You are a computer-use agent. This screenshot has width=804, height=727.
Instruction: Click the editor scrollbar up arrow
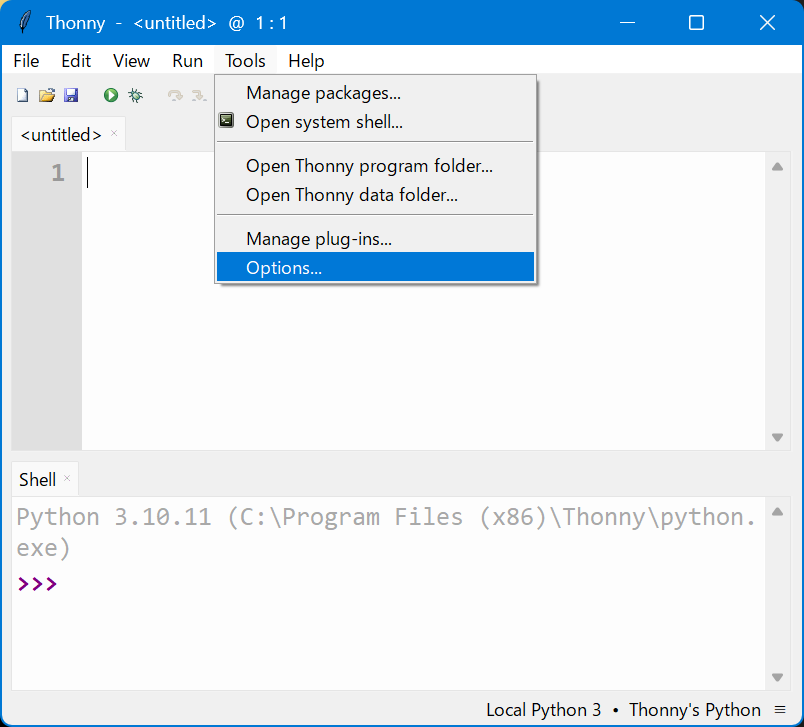777,167
